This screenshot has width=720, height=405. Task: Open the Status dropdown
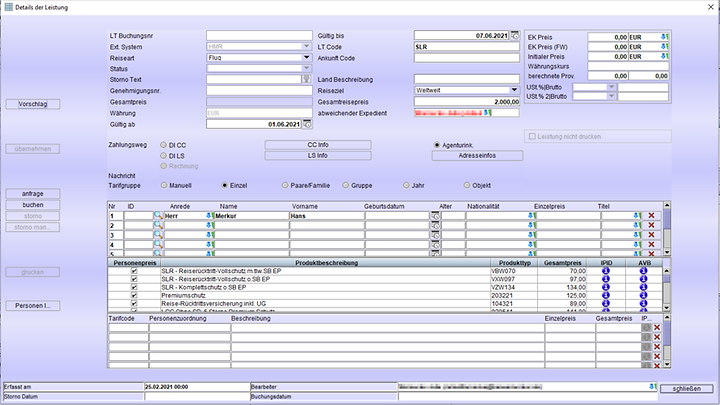coord(307,68)
